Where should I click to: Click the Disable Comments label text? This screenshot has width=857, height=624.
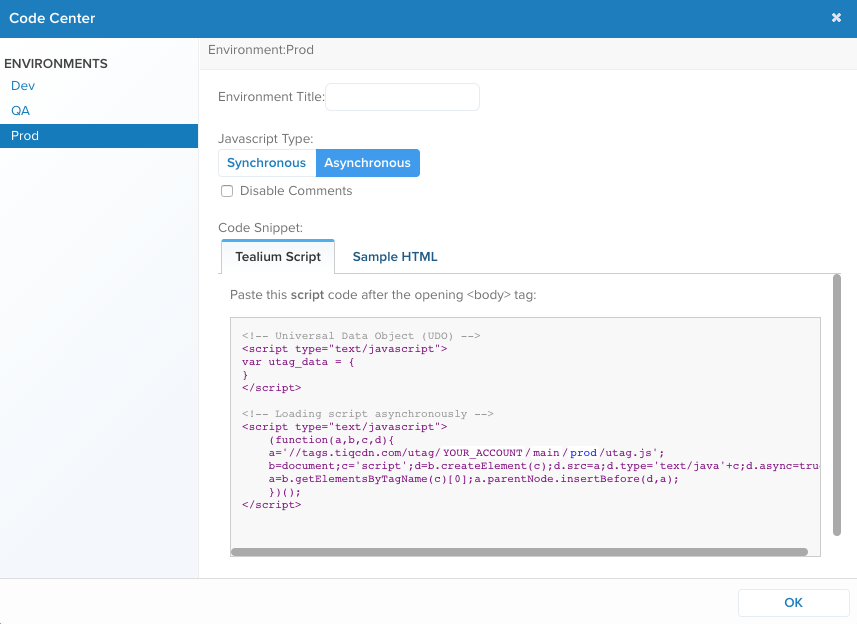tap(296, 191)
